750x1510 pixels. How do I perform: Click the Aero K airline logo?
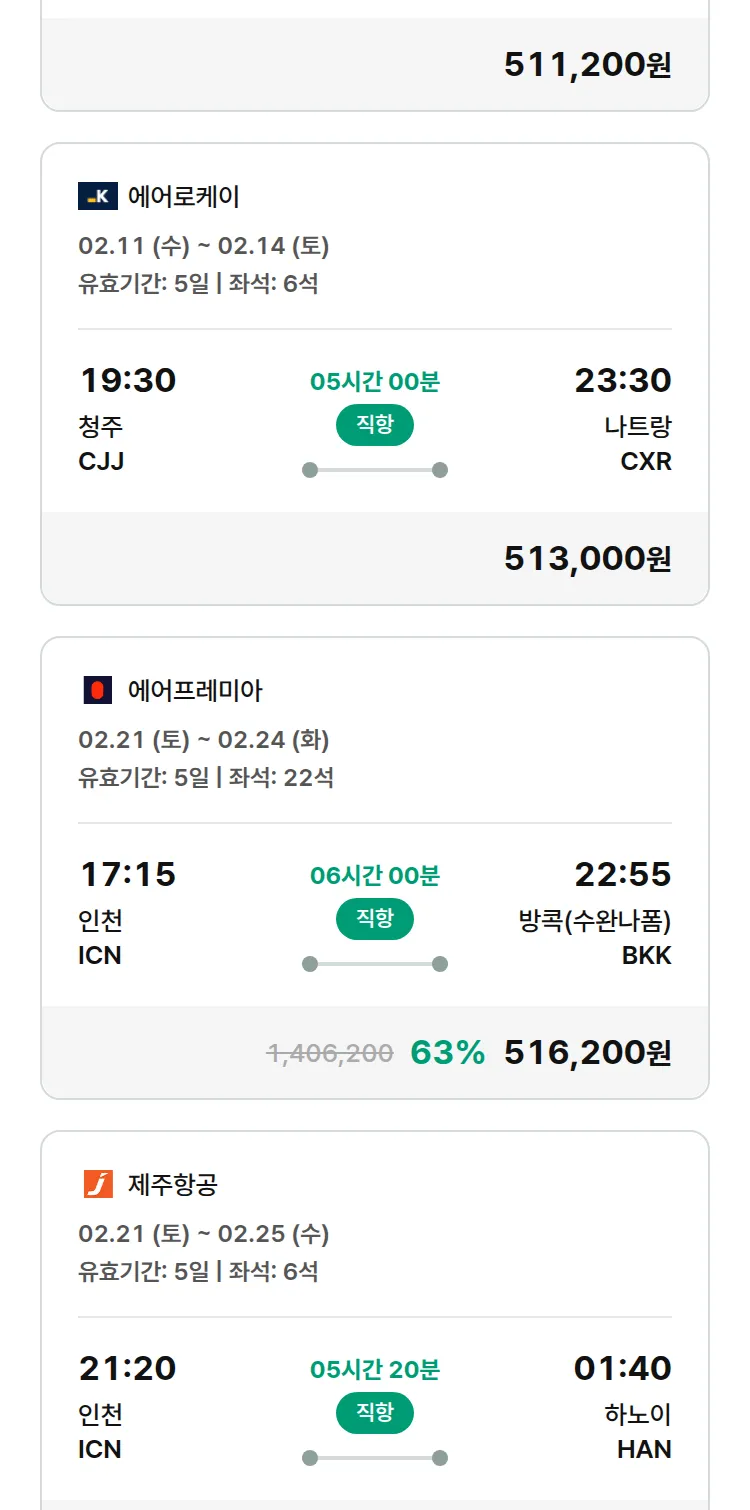click(98, 196)
